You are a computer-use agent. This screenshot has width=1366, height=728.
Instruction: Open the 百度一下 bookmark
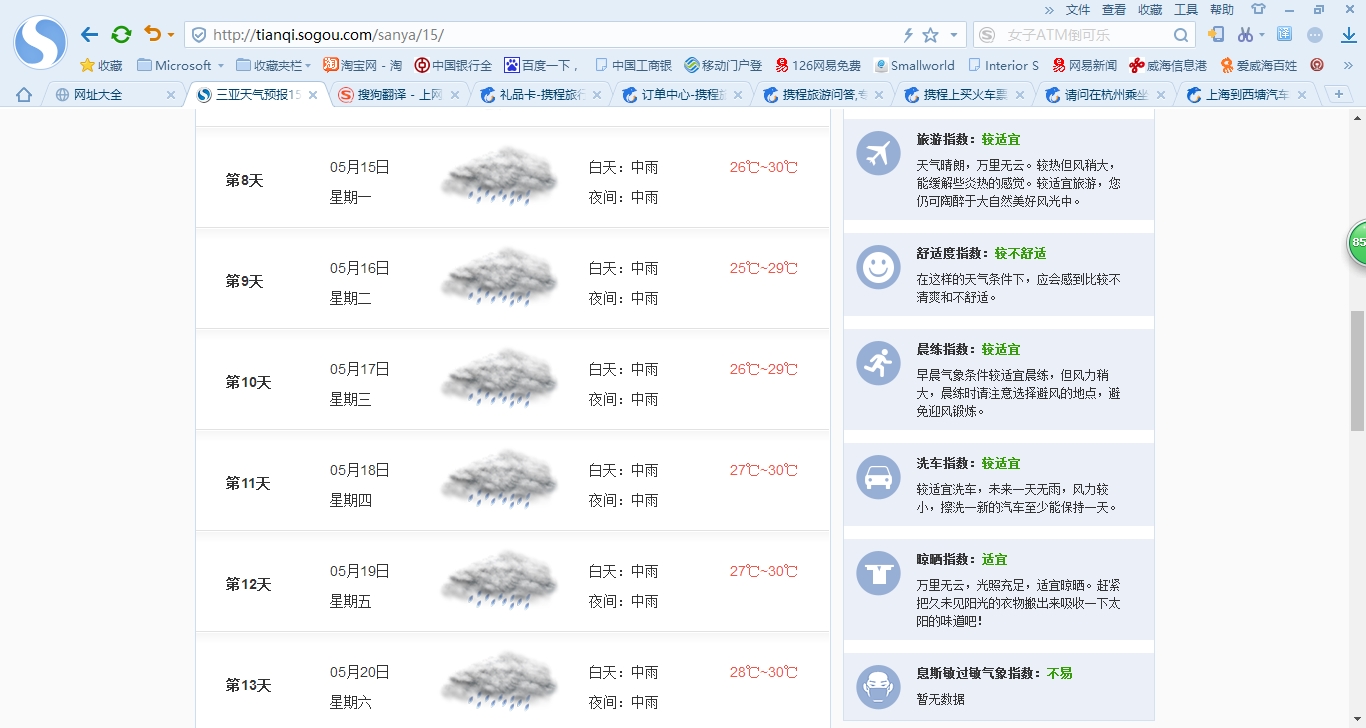tap(541, 65)
